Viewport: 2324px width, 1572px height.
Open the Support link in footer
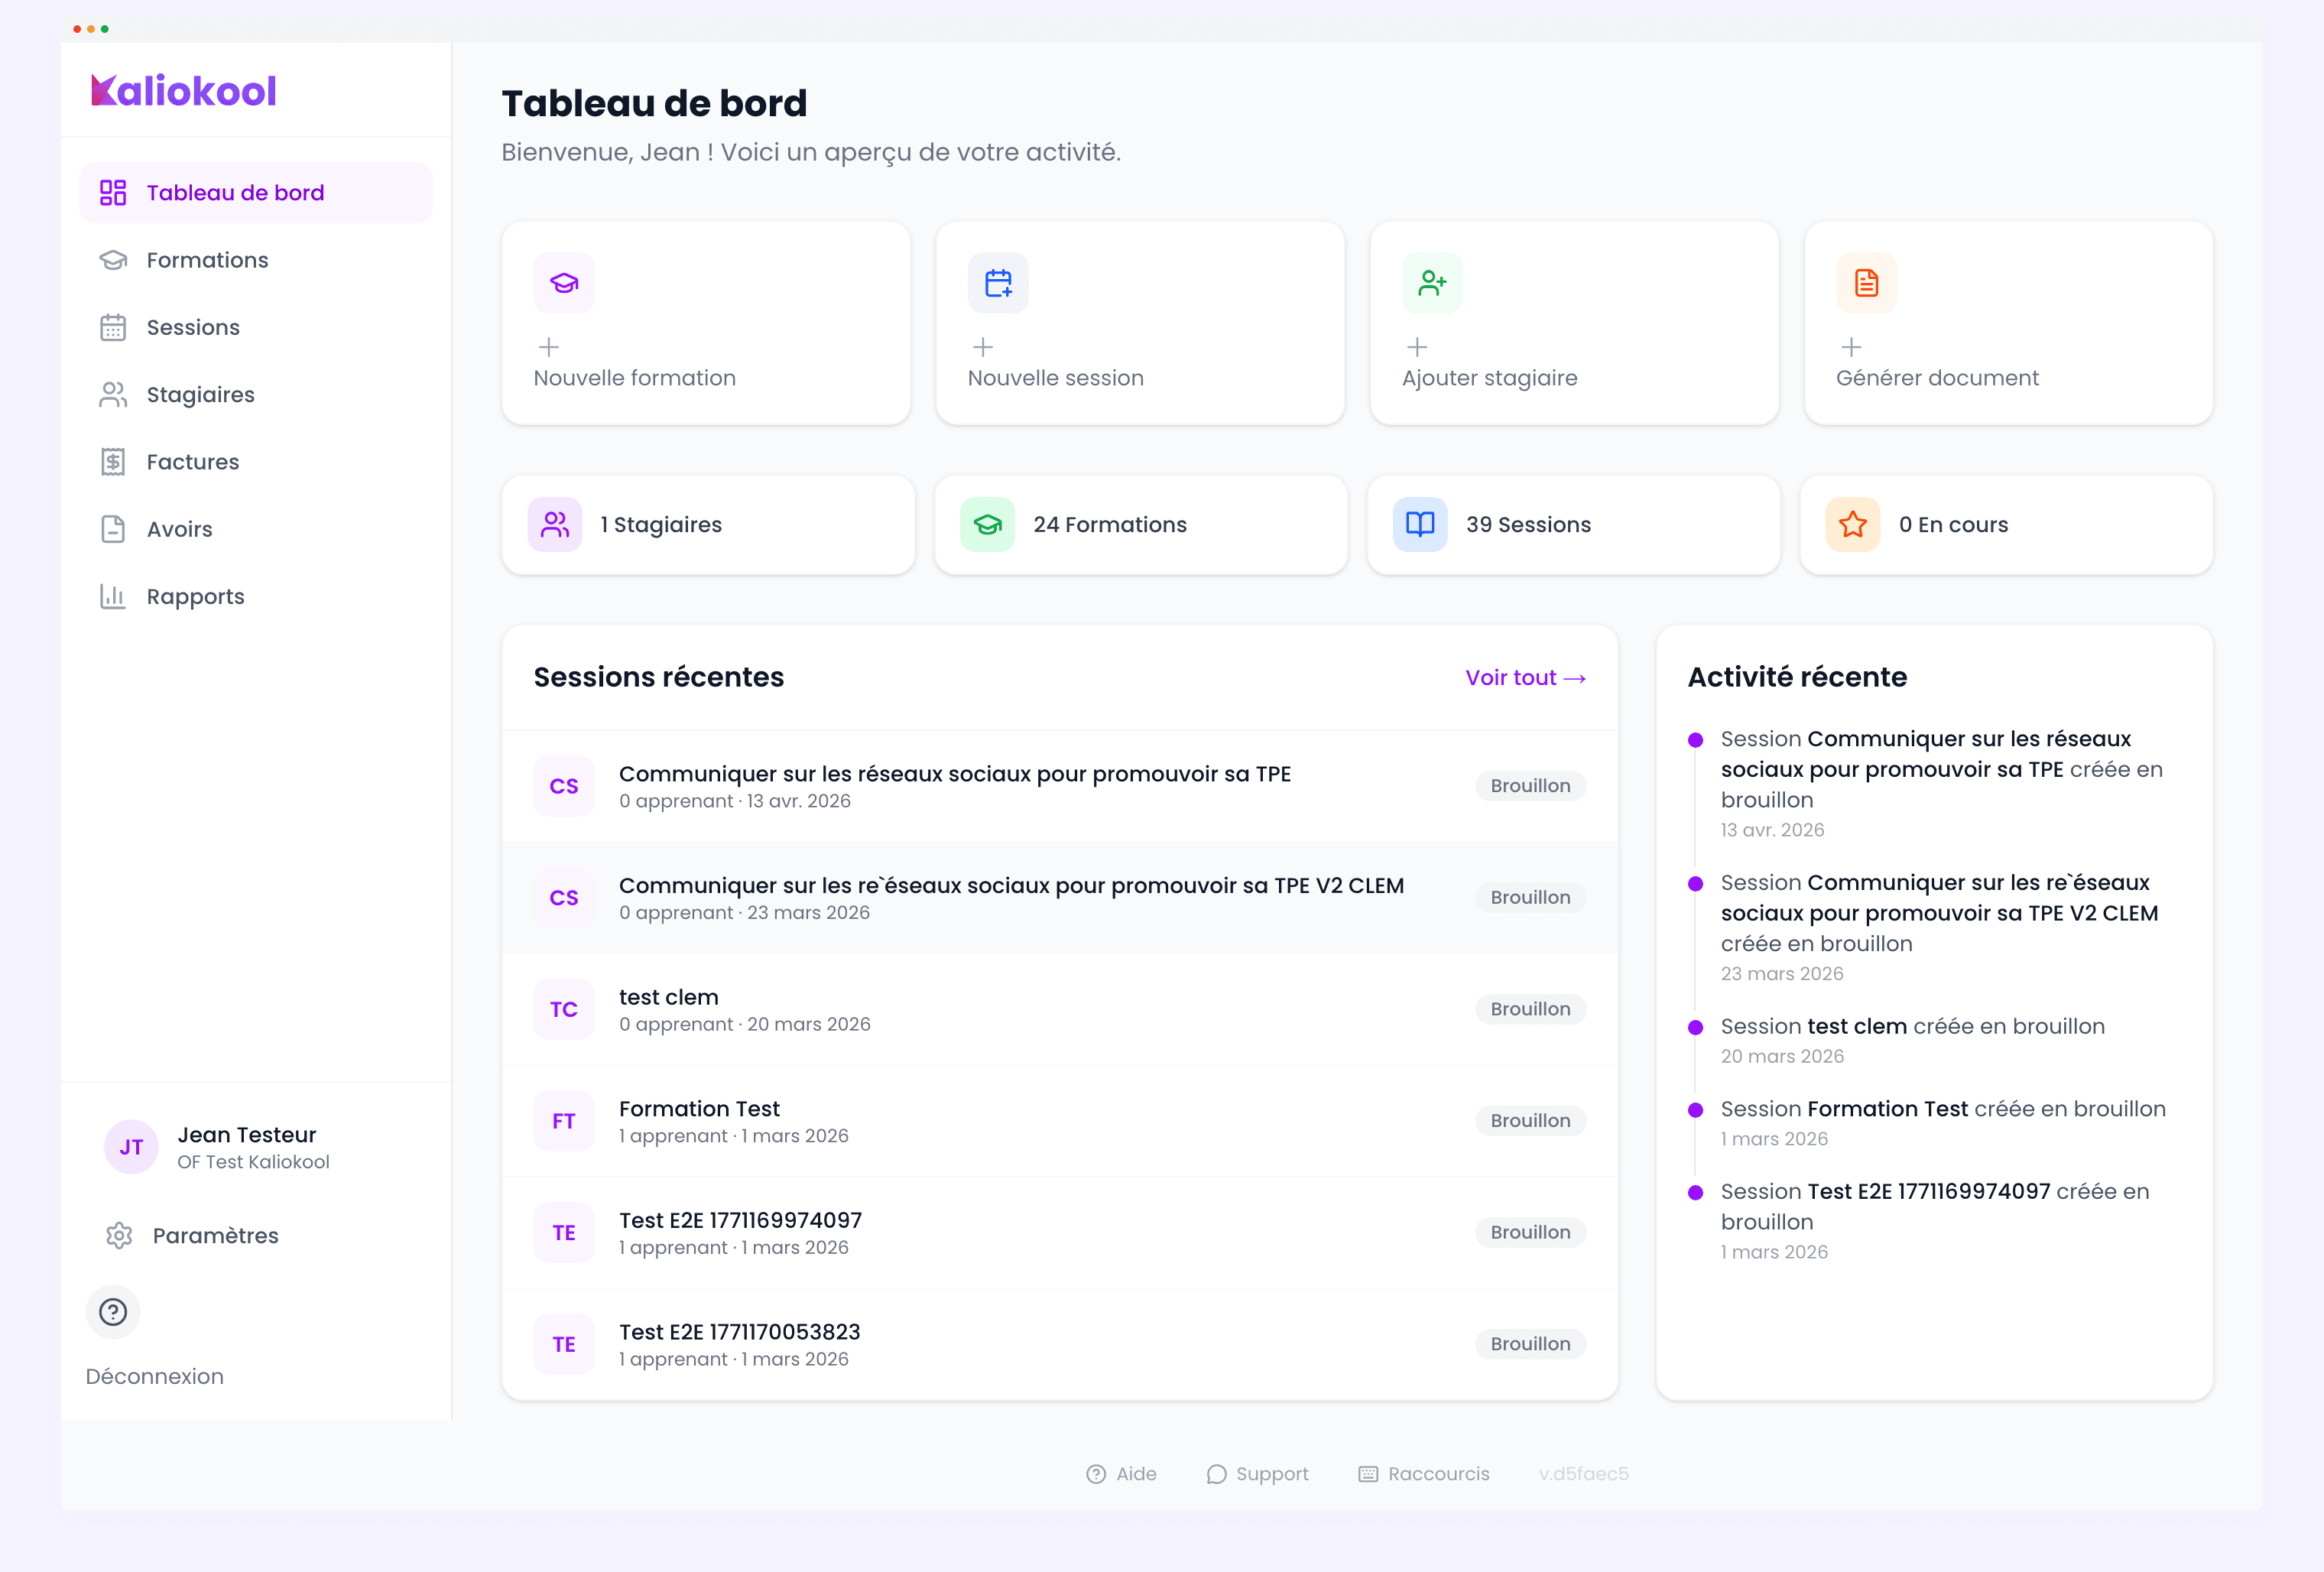tap(1258, 1473)
